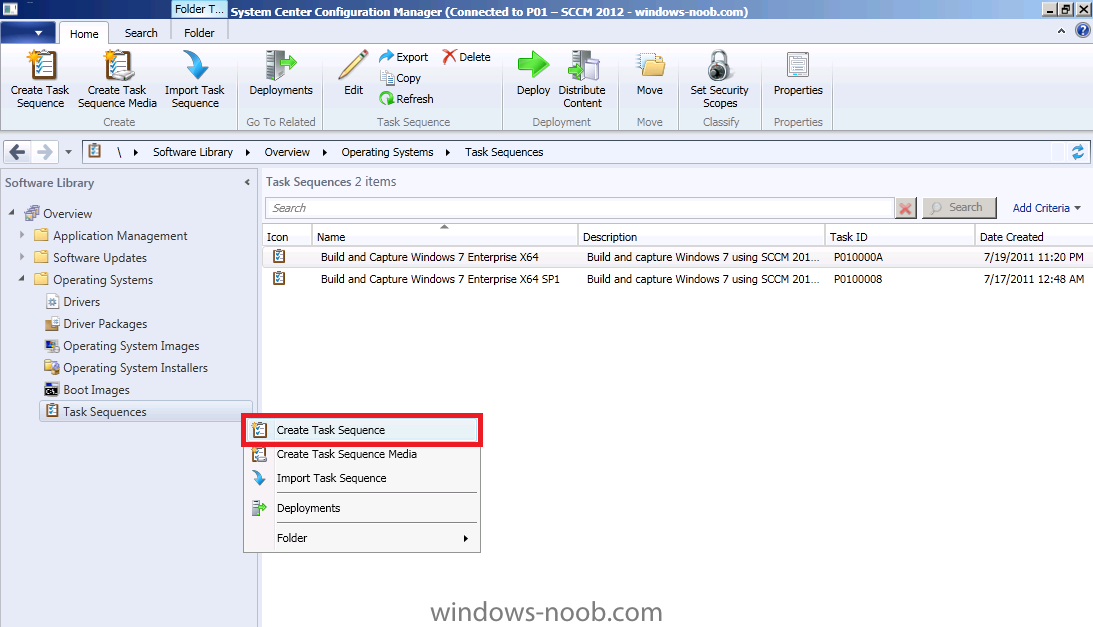This screenshot has width=1093, height=627.
Task: Expand arrow after Software Library breadcrumb
Action: (247, 152)
